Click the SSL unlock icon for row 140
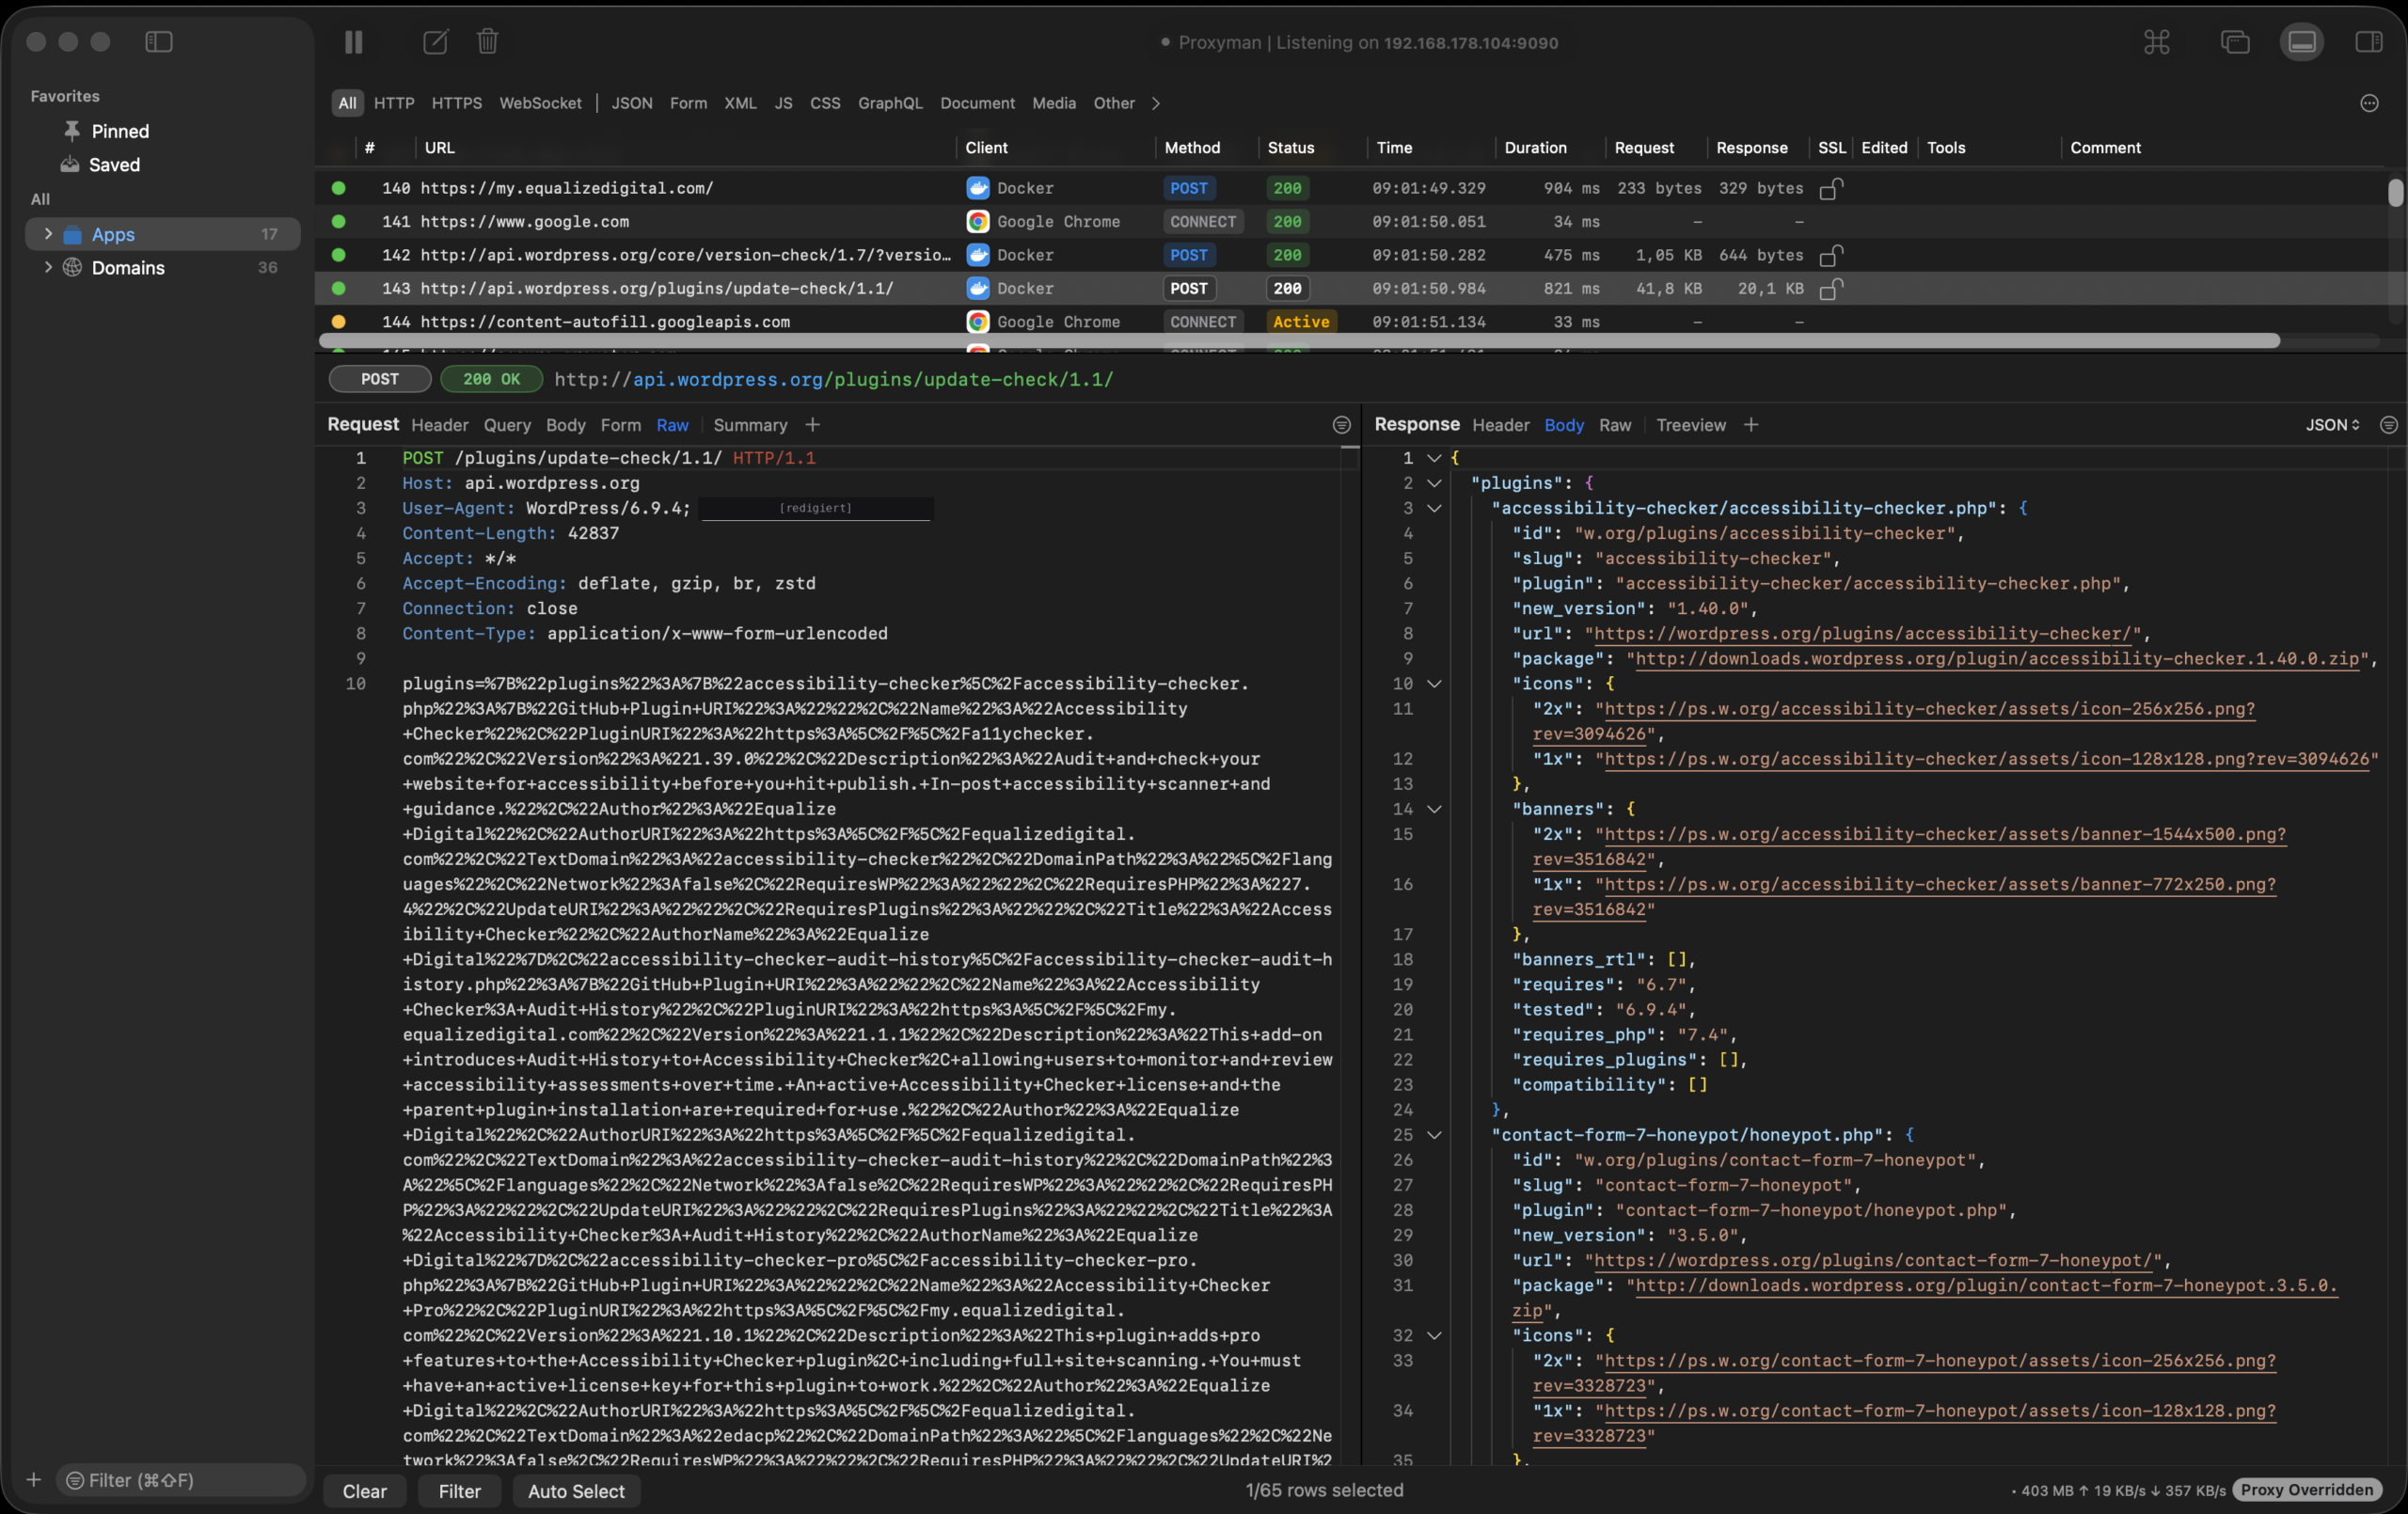The image size is (2408, 1514). point(1831,188)
